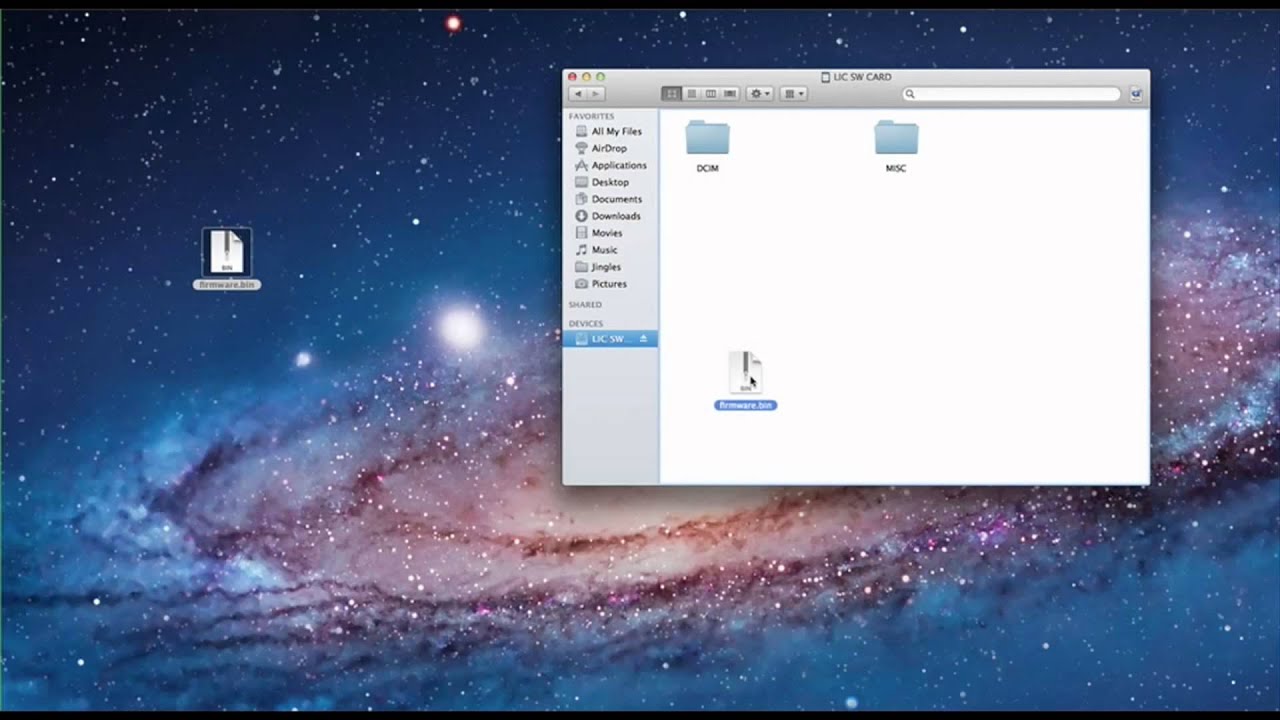Click firmware.bin label on desktop
The width and height of the screenshot is (1280, 720).
pyautogui.click(x=227, y=285)
